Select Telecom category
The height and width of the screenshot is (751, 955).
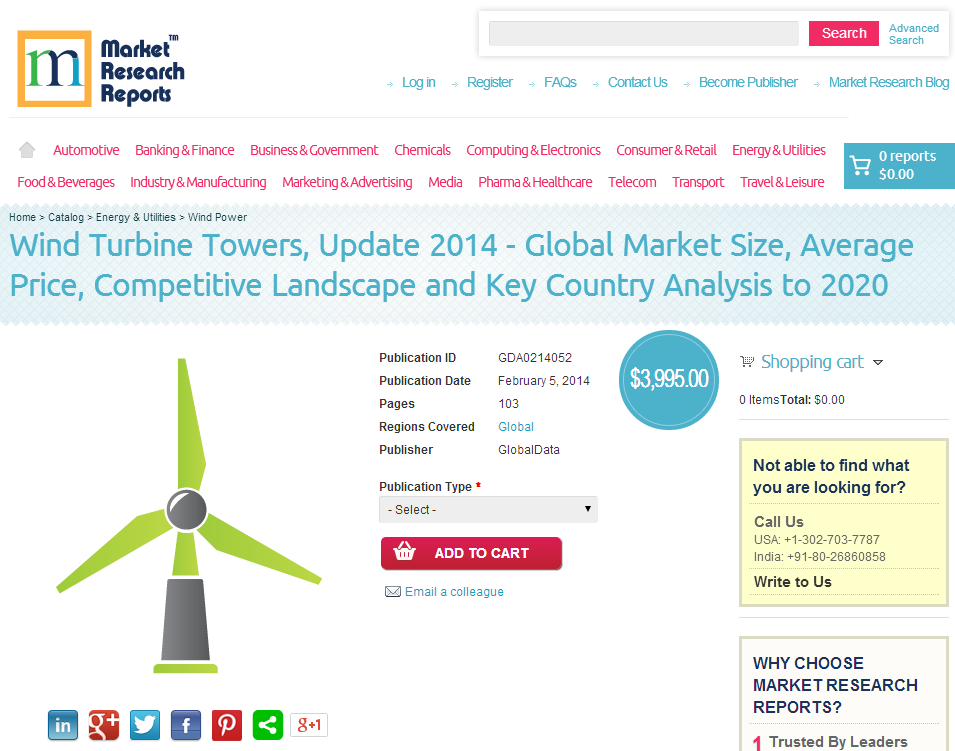pos(632,182)
